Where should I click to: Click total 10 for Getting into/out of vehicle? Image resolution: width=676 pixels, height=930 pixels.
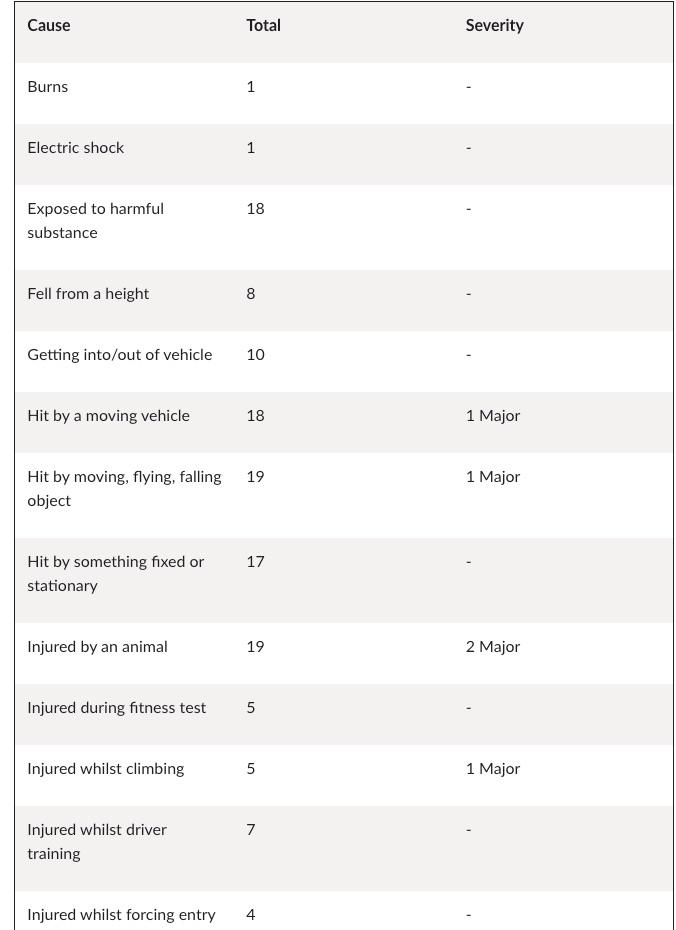pos(255,355)
